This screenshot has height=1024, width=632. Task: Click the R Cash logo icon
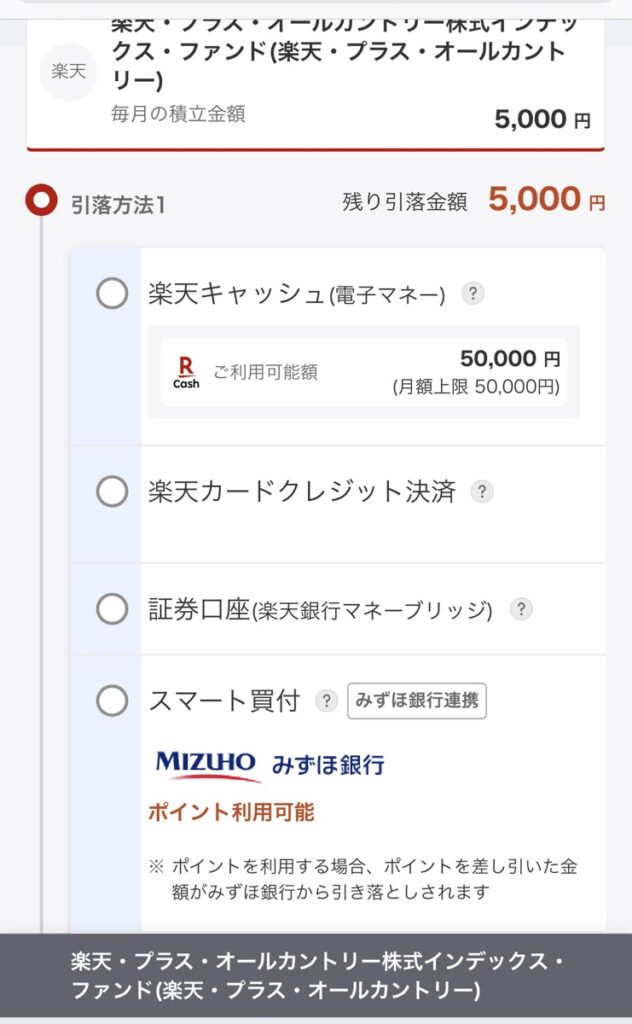coord(186,372)
